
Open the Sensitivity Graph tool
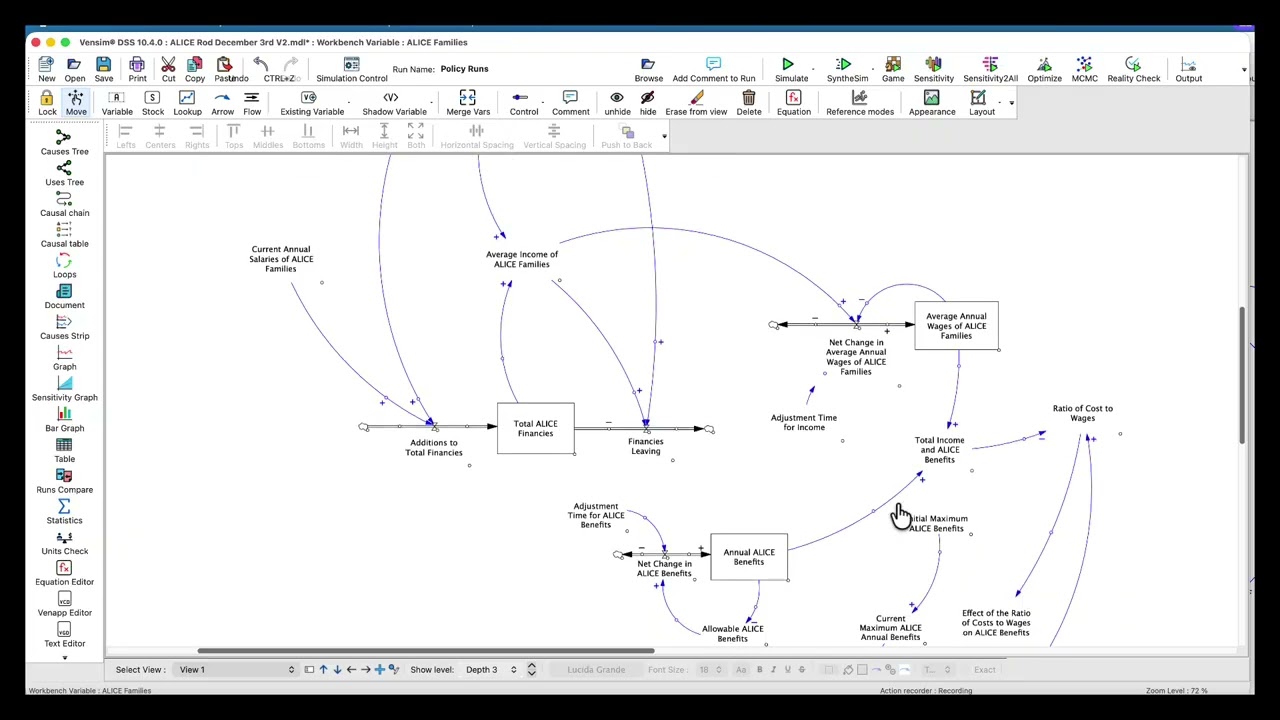[x=64, y=388]
